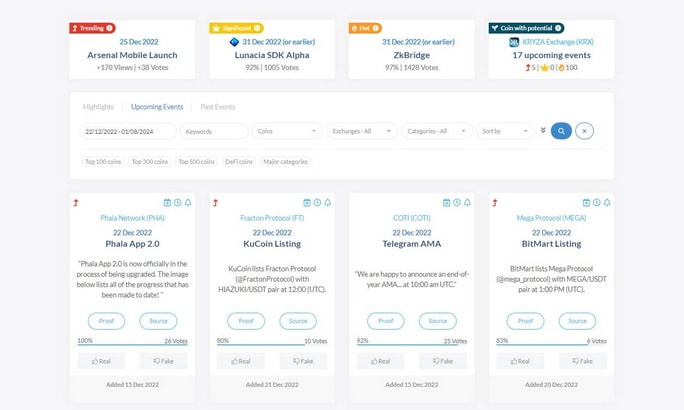Vote Real on the BitMart Listing event
The width and height of the screenshot is (684, 410).
[520, 361]
